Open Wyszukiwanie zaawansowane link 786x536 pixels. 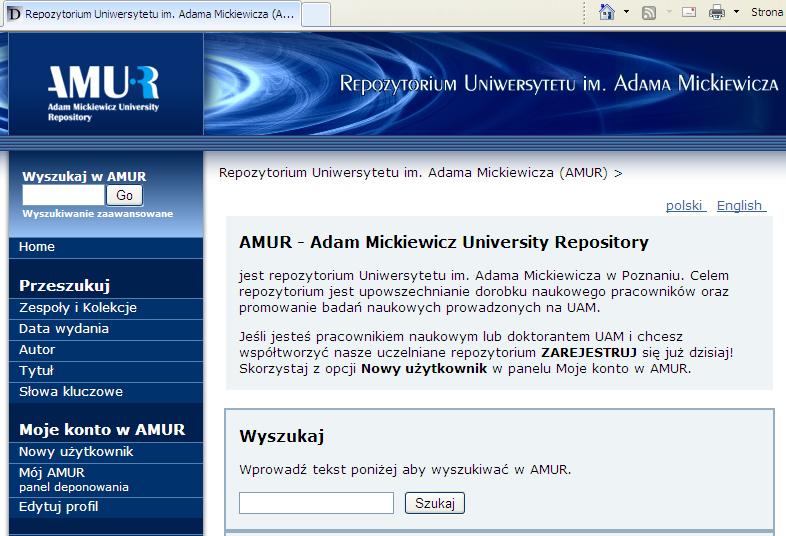click(x=98, y=214)
